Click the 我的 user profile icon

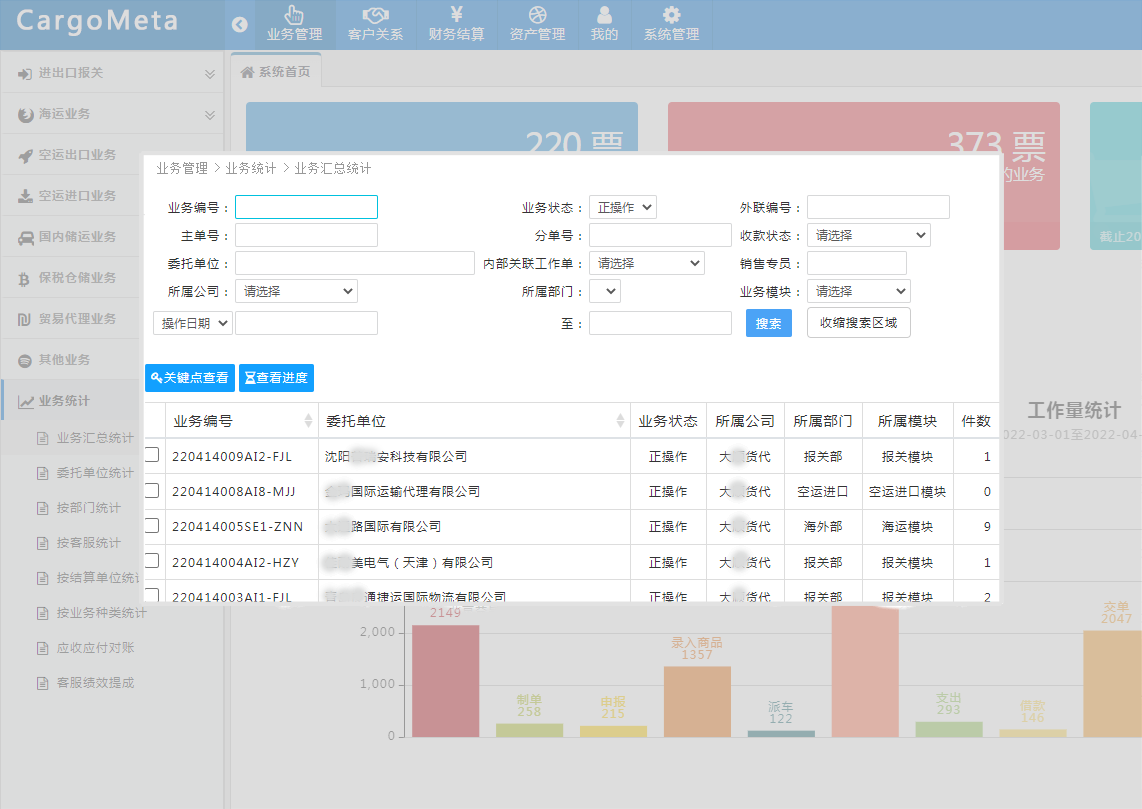pos(604,15)
